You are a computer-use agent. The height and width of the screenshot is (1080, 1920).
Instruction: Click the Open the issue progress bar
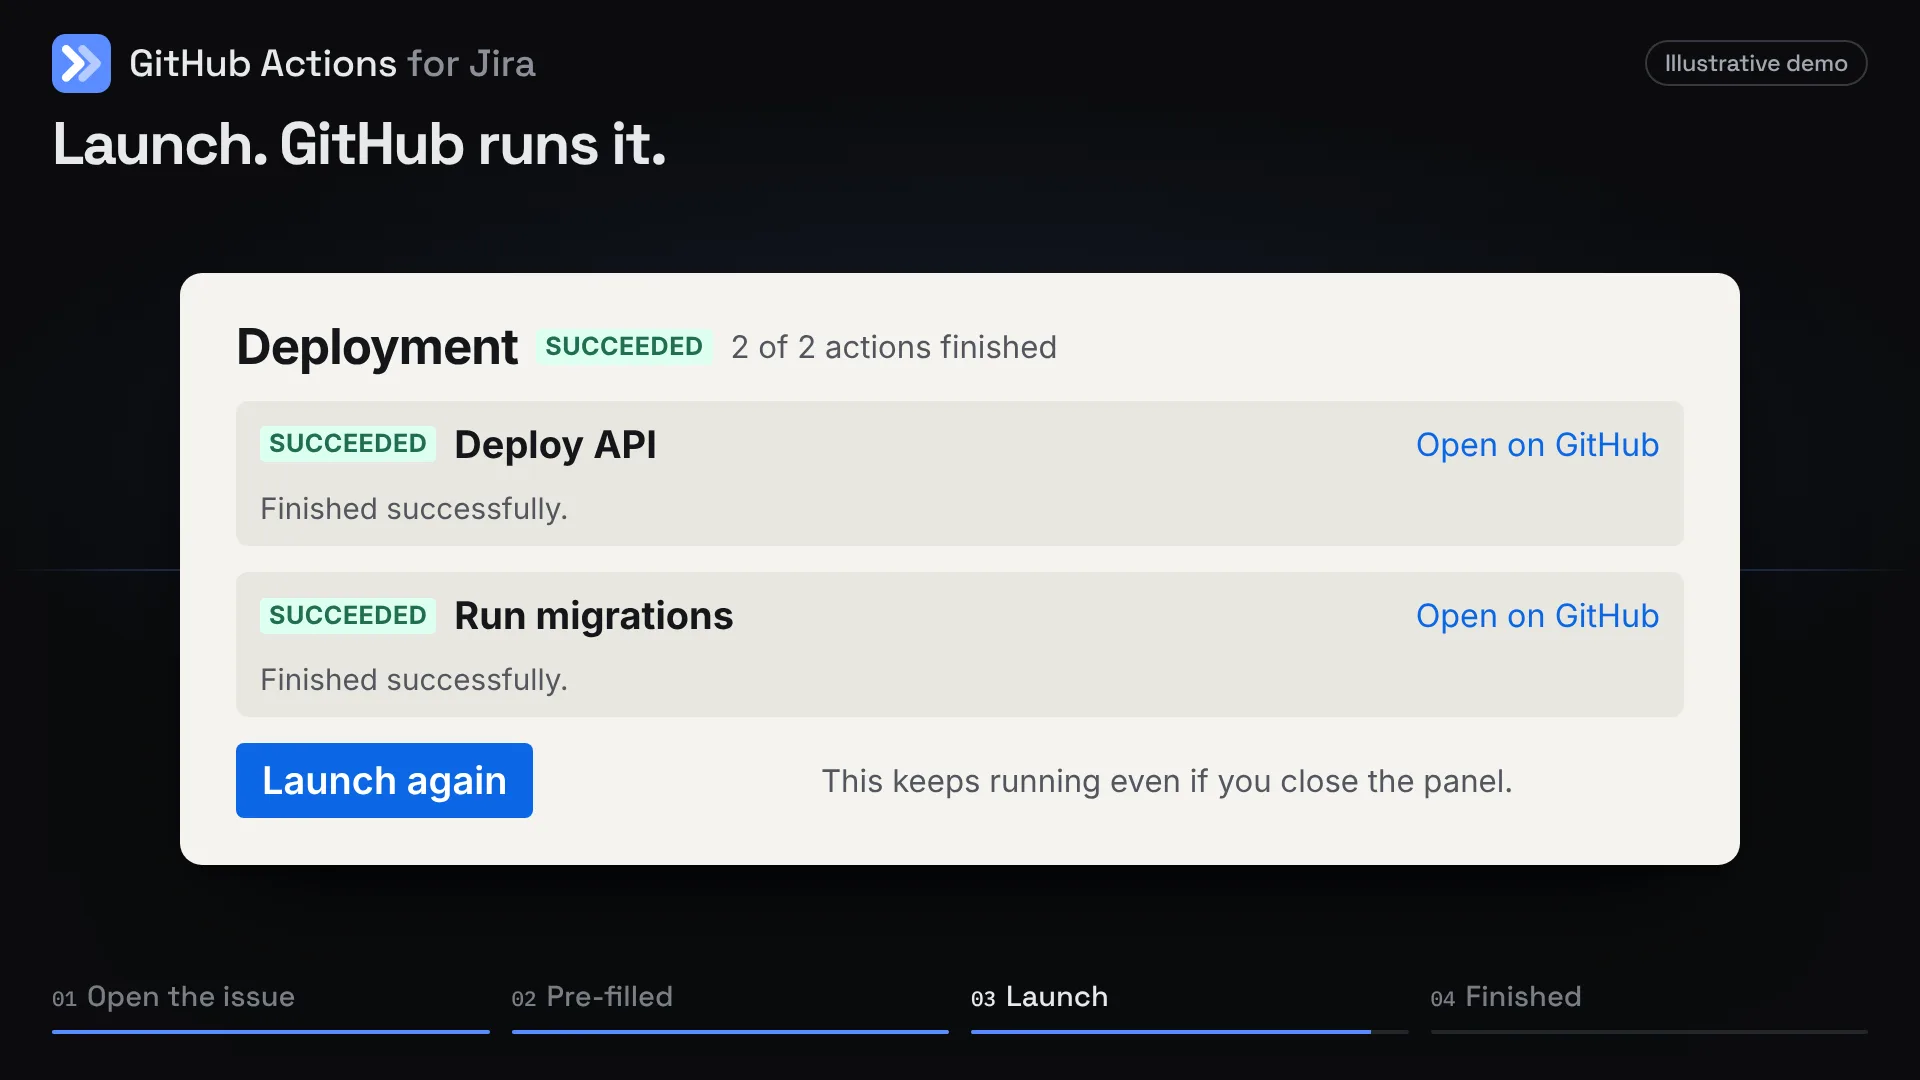[x=271, y=1031]
